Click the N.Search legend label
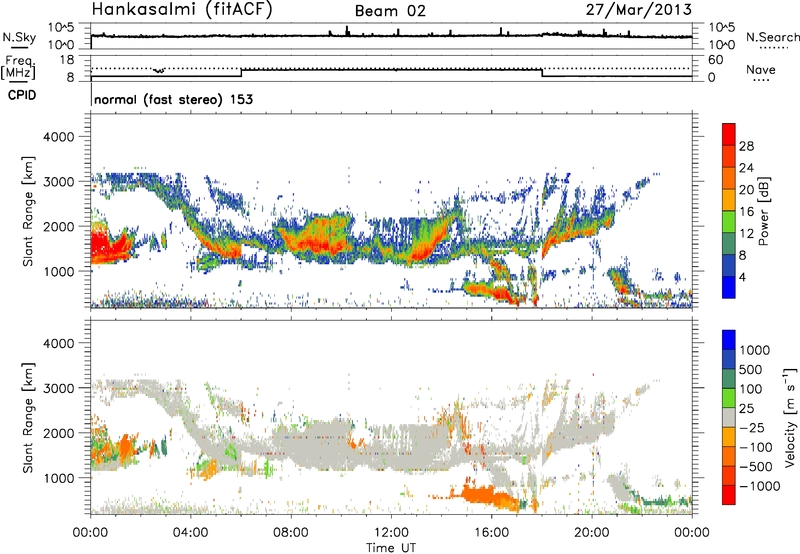800x554 pixels. tap(772, 37)
